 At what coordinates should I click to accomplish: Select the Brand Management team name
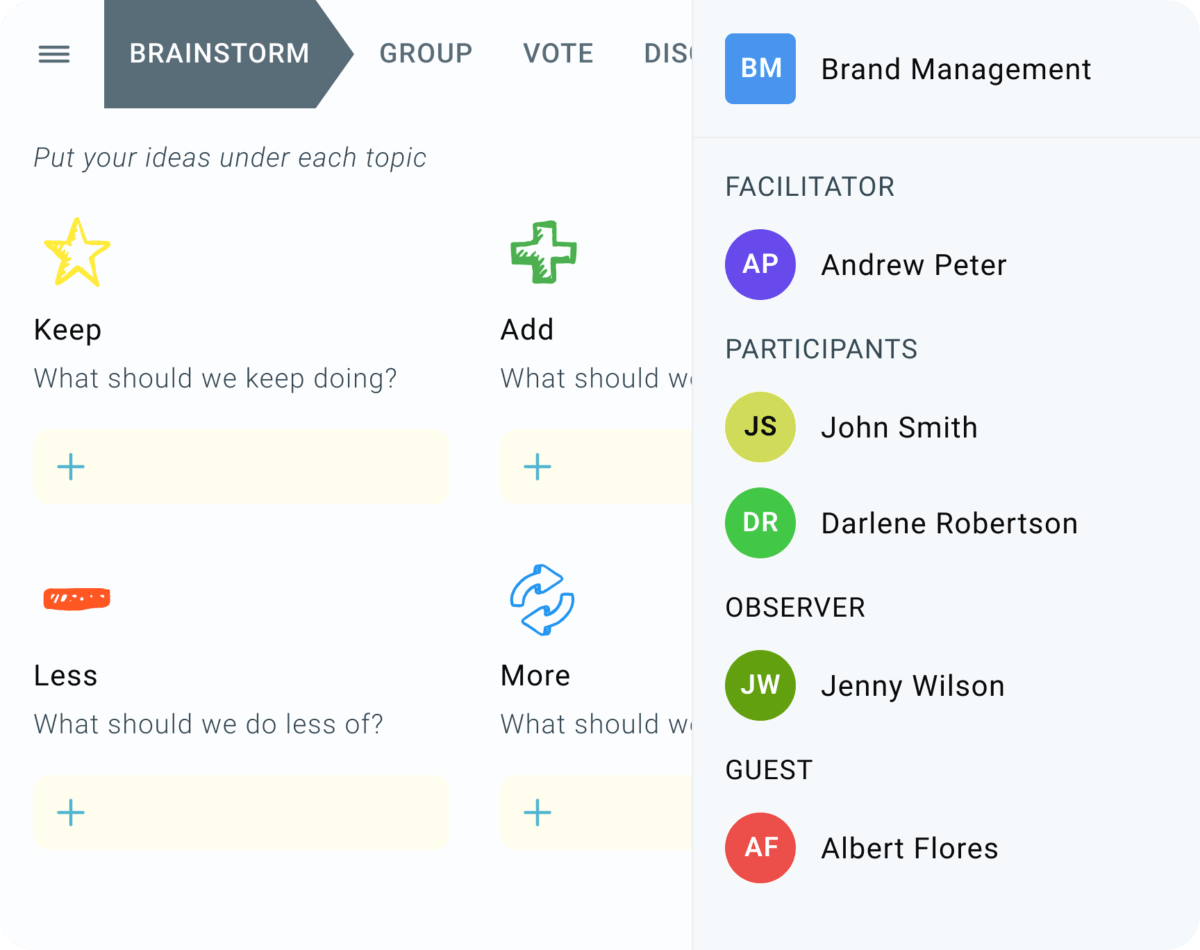(956, 69)
